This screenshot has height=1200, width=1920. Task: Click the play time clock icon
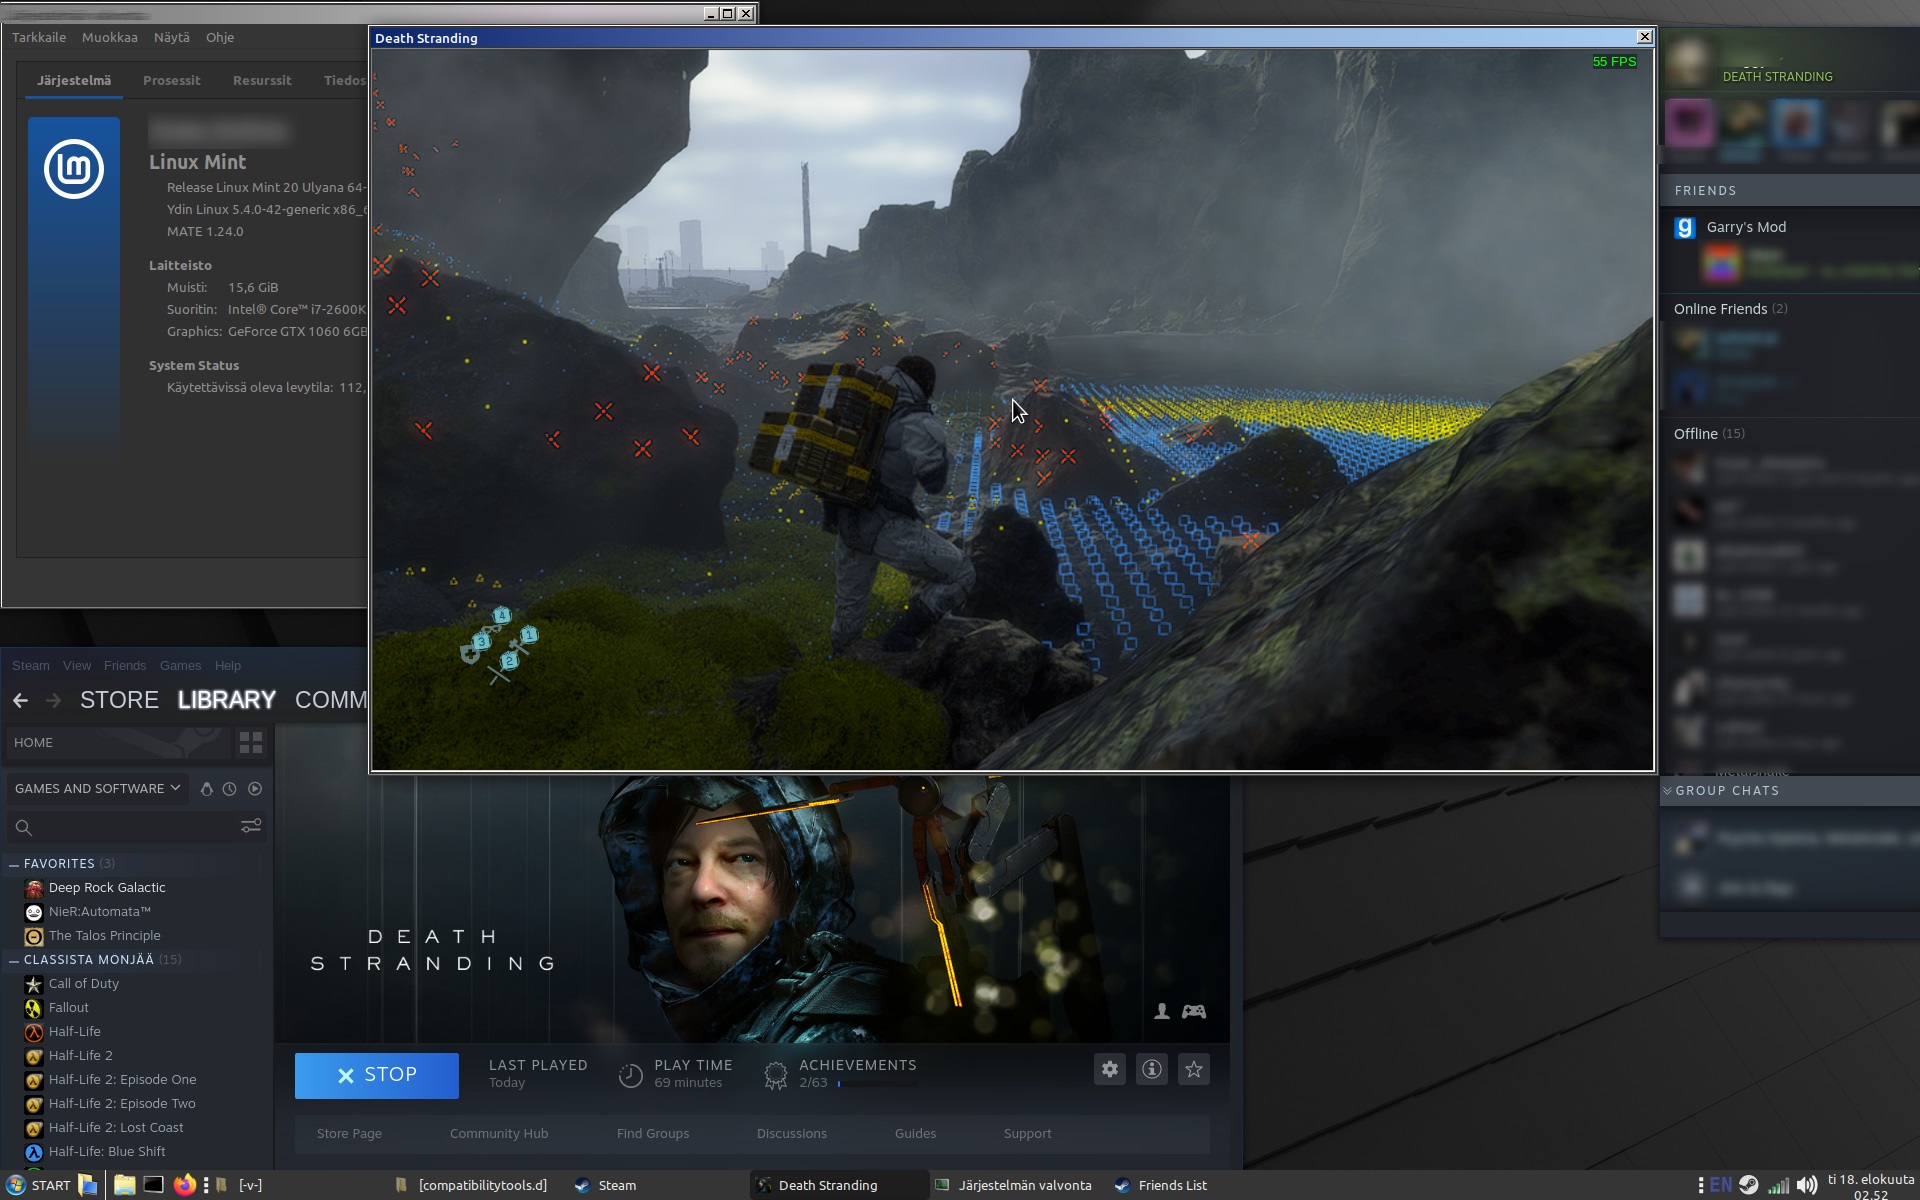630,1075
